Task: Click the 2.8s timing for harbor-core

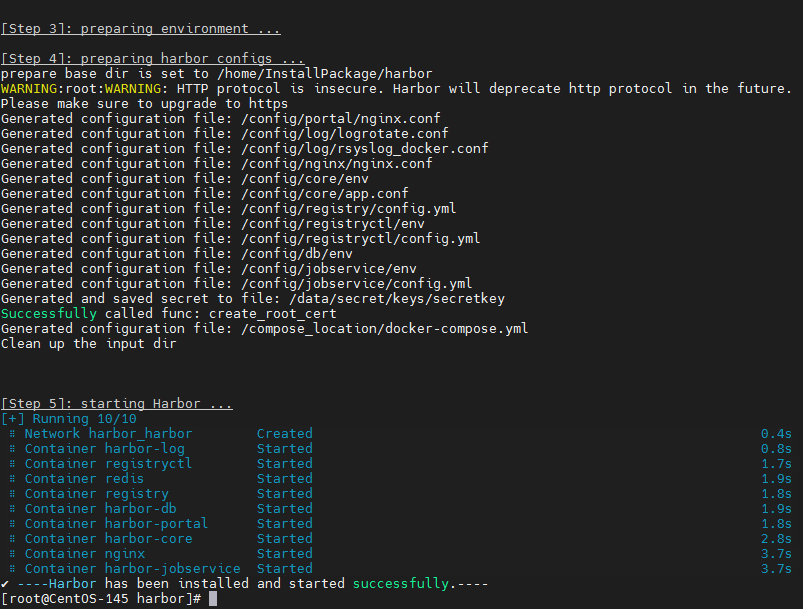Action: point(776,538)
